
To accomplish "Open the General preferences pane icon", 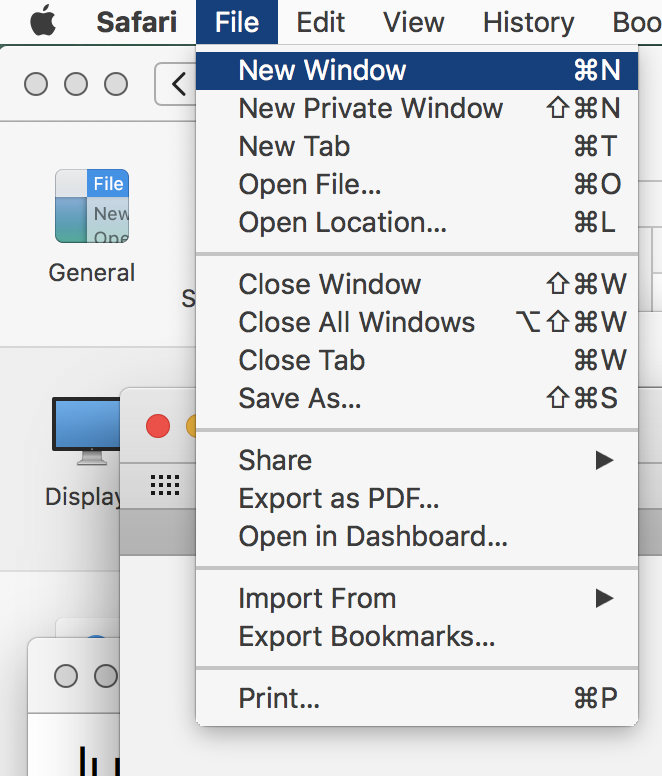I will click(x=92, y=207).
